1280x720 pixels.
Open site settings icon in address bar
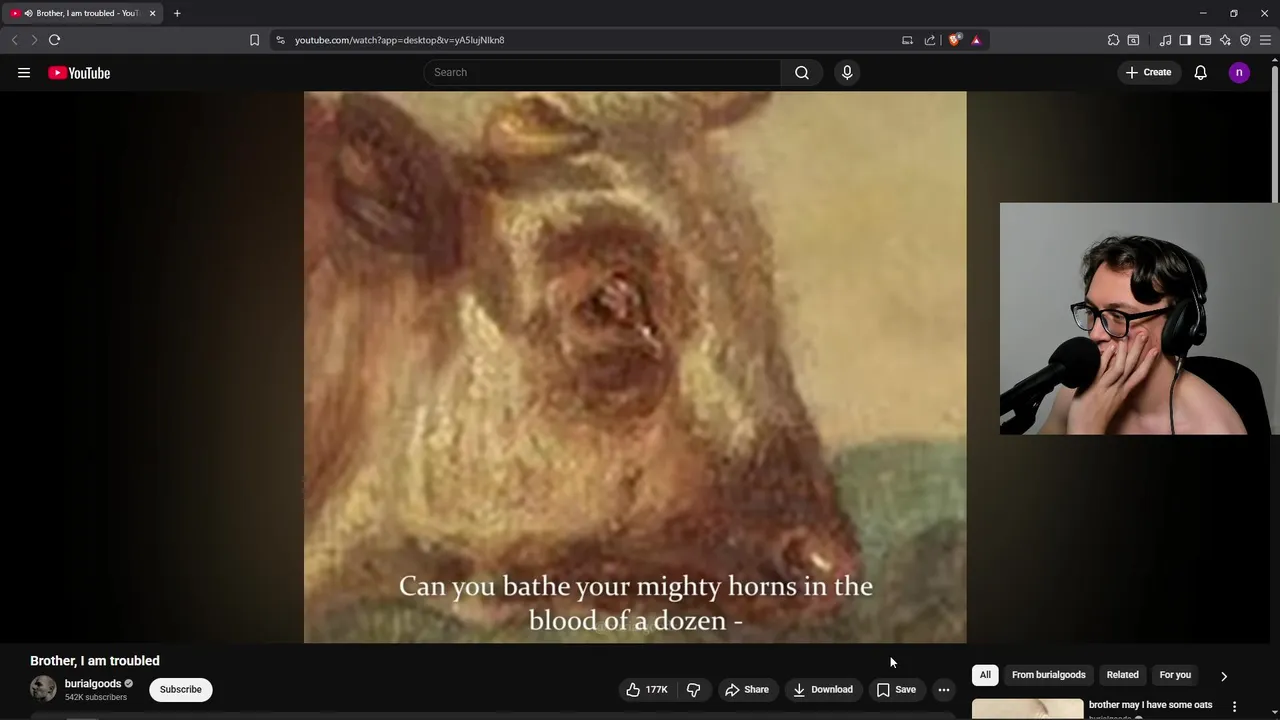(280, 40)
